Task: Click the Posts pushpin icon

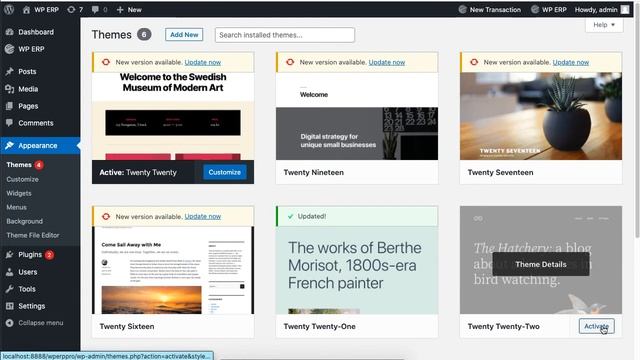Action: coord(10,71)
